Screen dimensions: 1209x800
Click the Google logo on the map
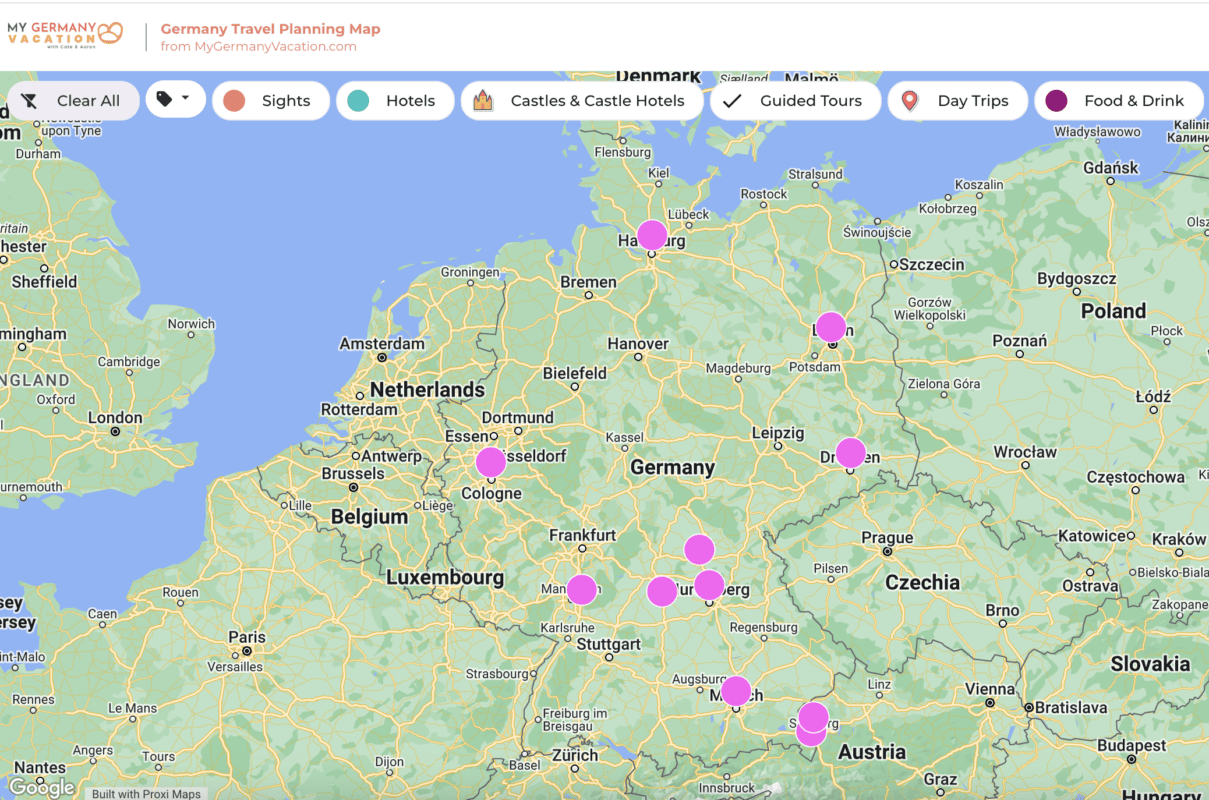[42, 787]
